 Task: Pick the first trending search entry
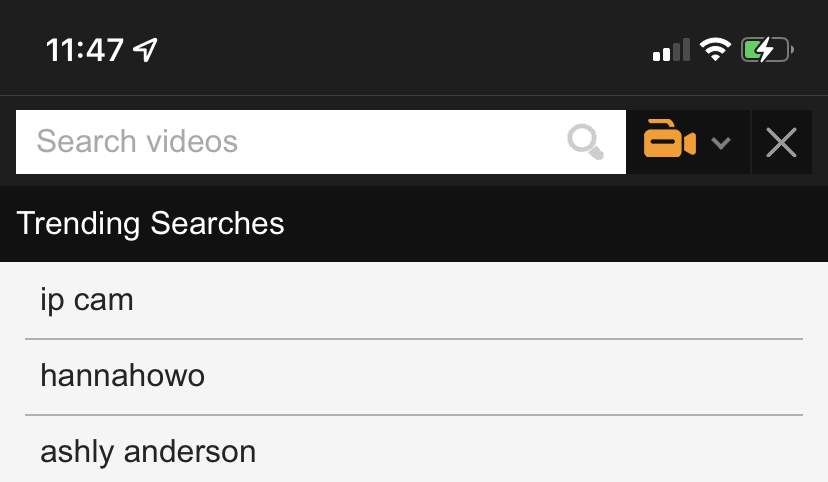pyautogui.click(x=414, y=300)
